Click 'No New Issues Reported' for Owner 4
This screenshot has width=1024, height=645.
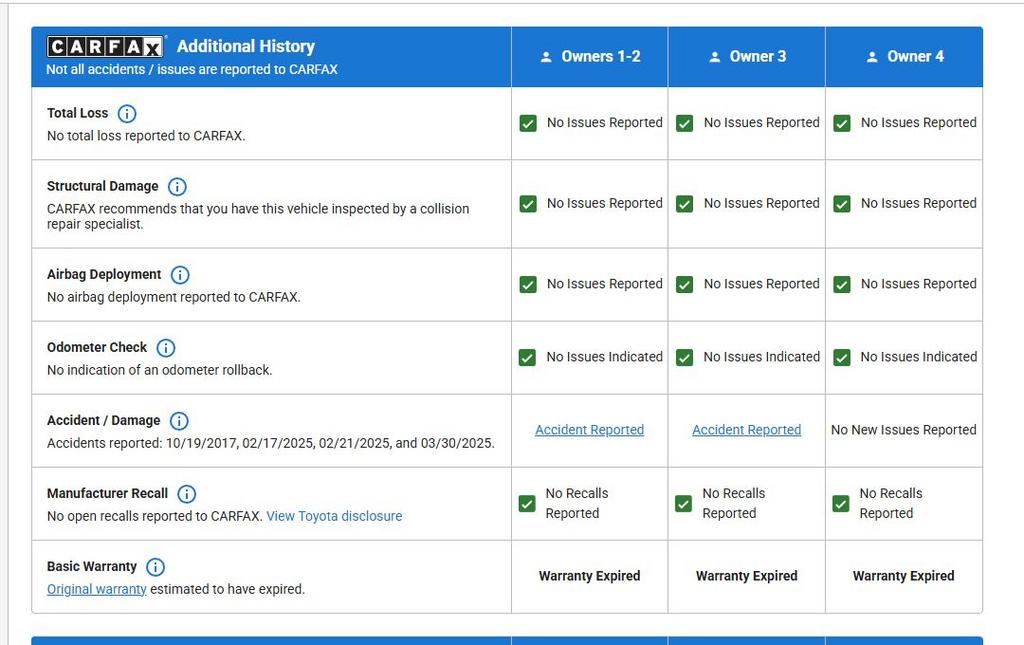[x=904, y=430]
